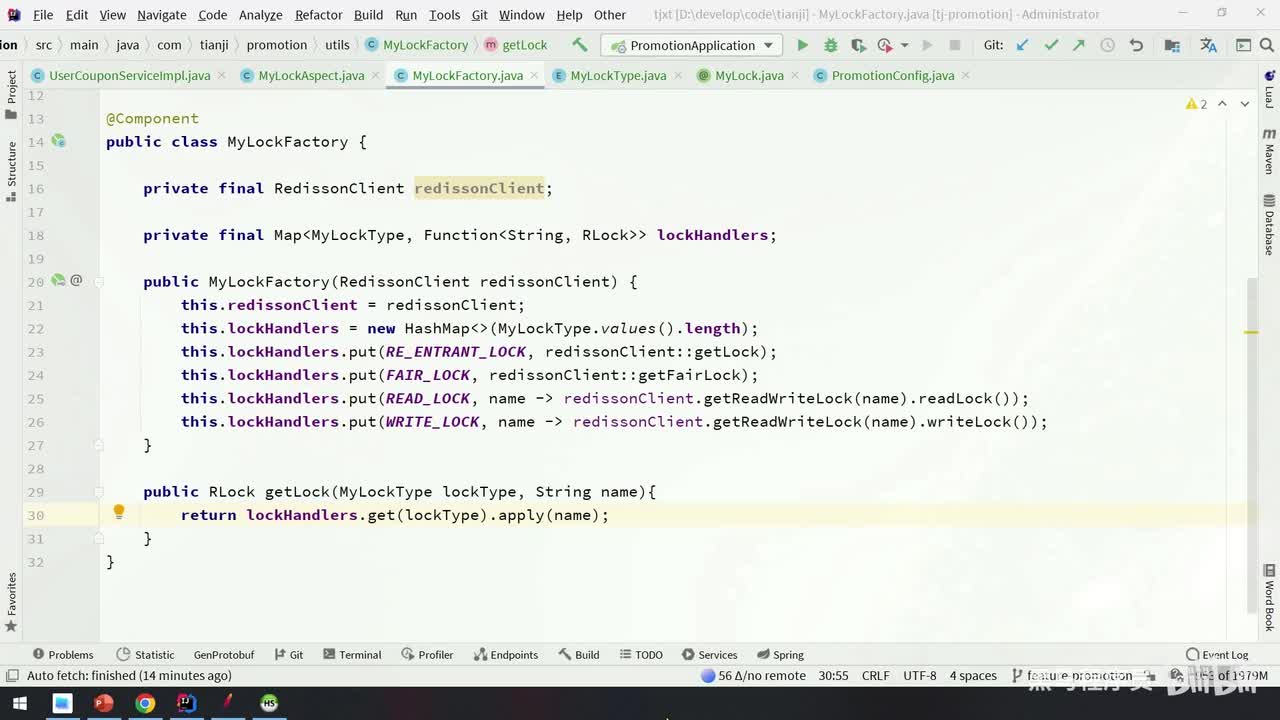Change line separator CRLF in status bar

click(875, 676)
